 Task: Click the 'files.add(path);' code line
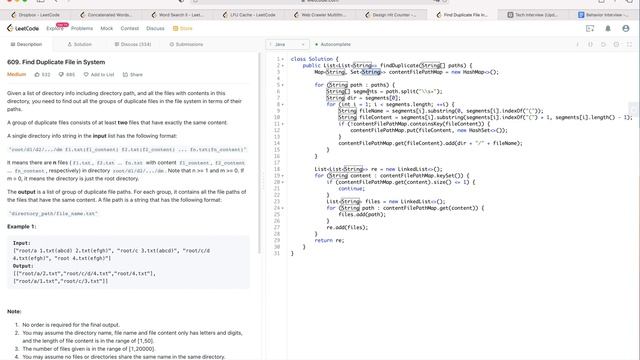[362, 214]
